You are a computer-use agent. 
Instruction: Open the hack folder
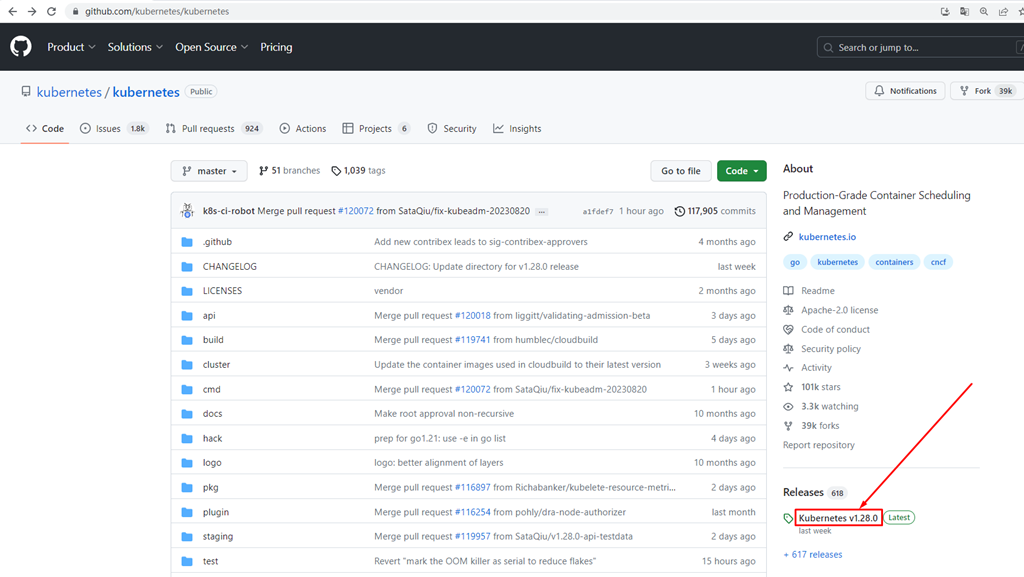pos(212,438)
